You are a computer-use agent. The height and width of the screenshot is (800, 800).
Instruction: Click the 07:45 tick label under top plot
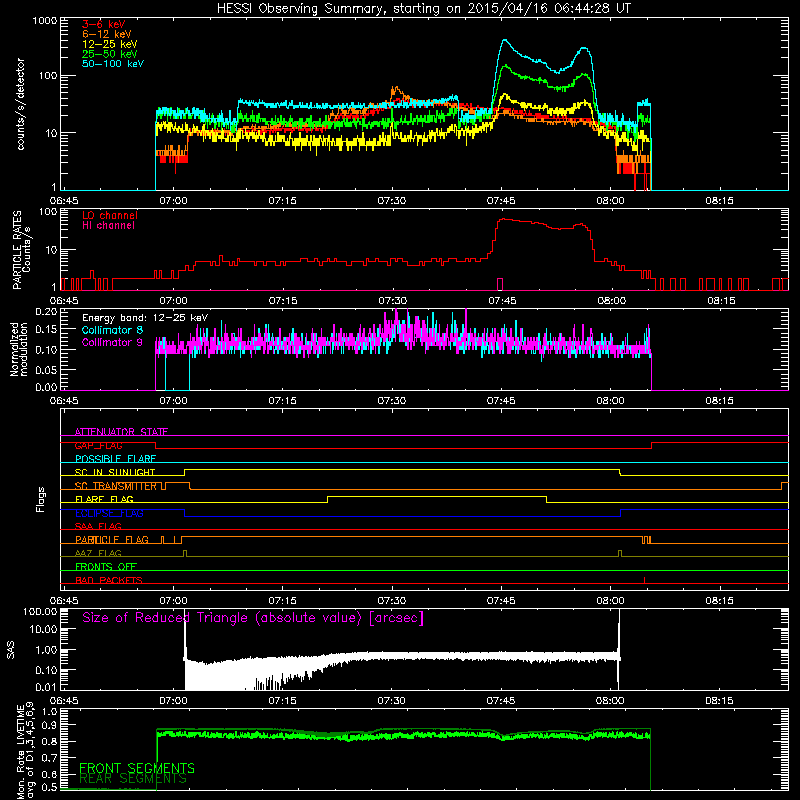[x=501, y=201]
